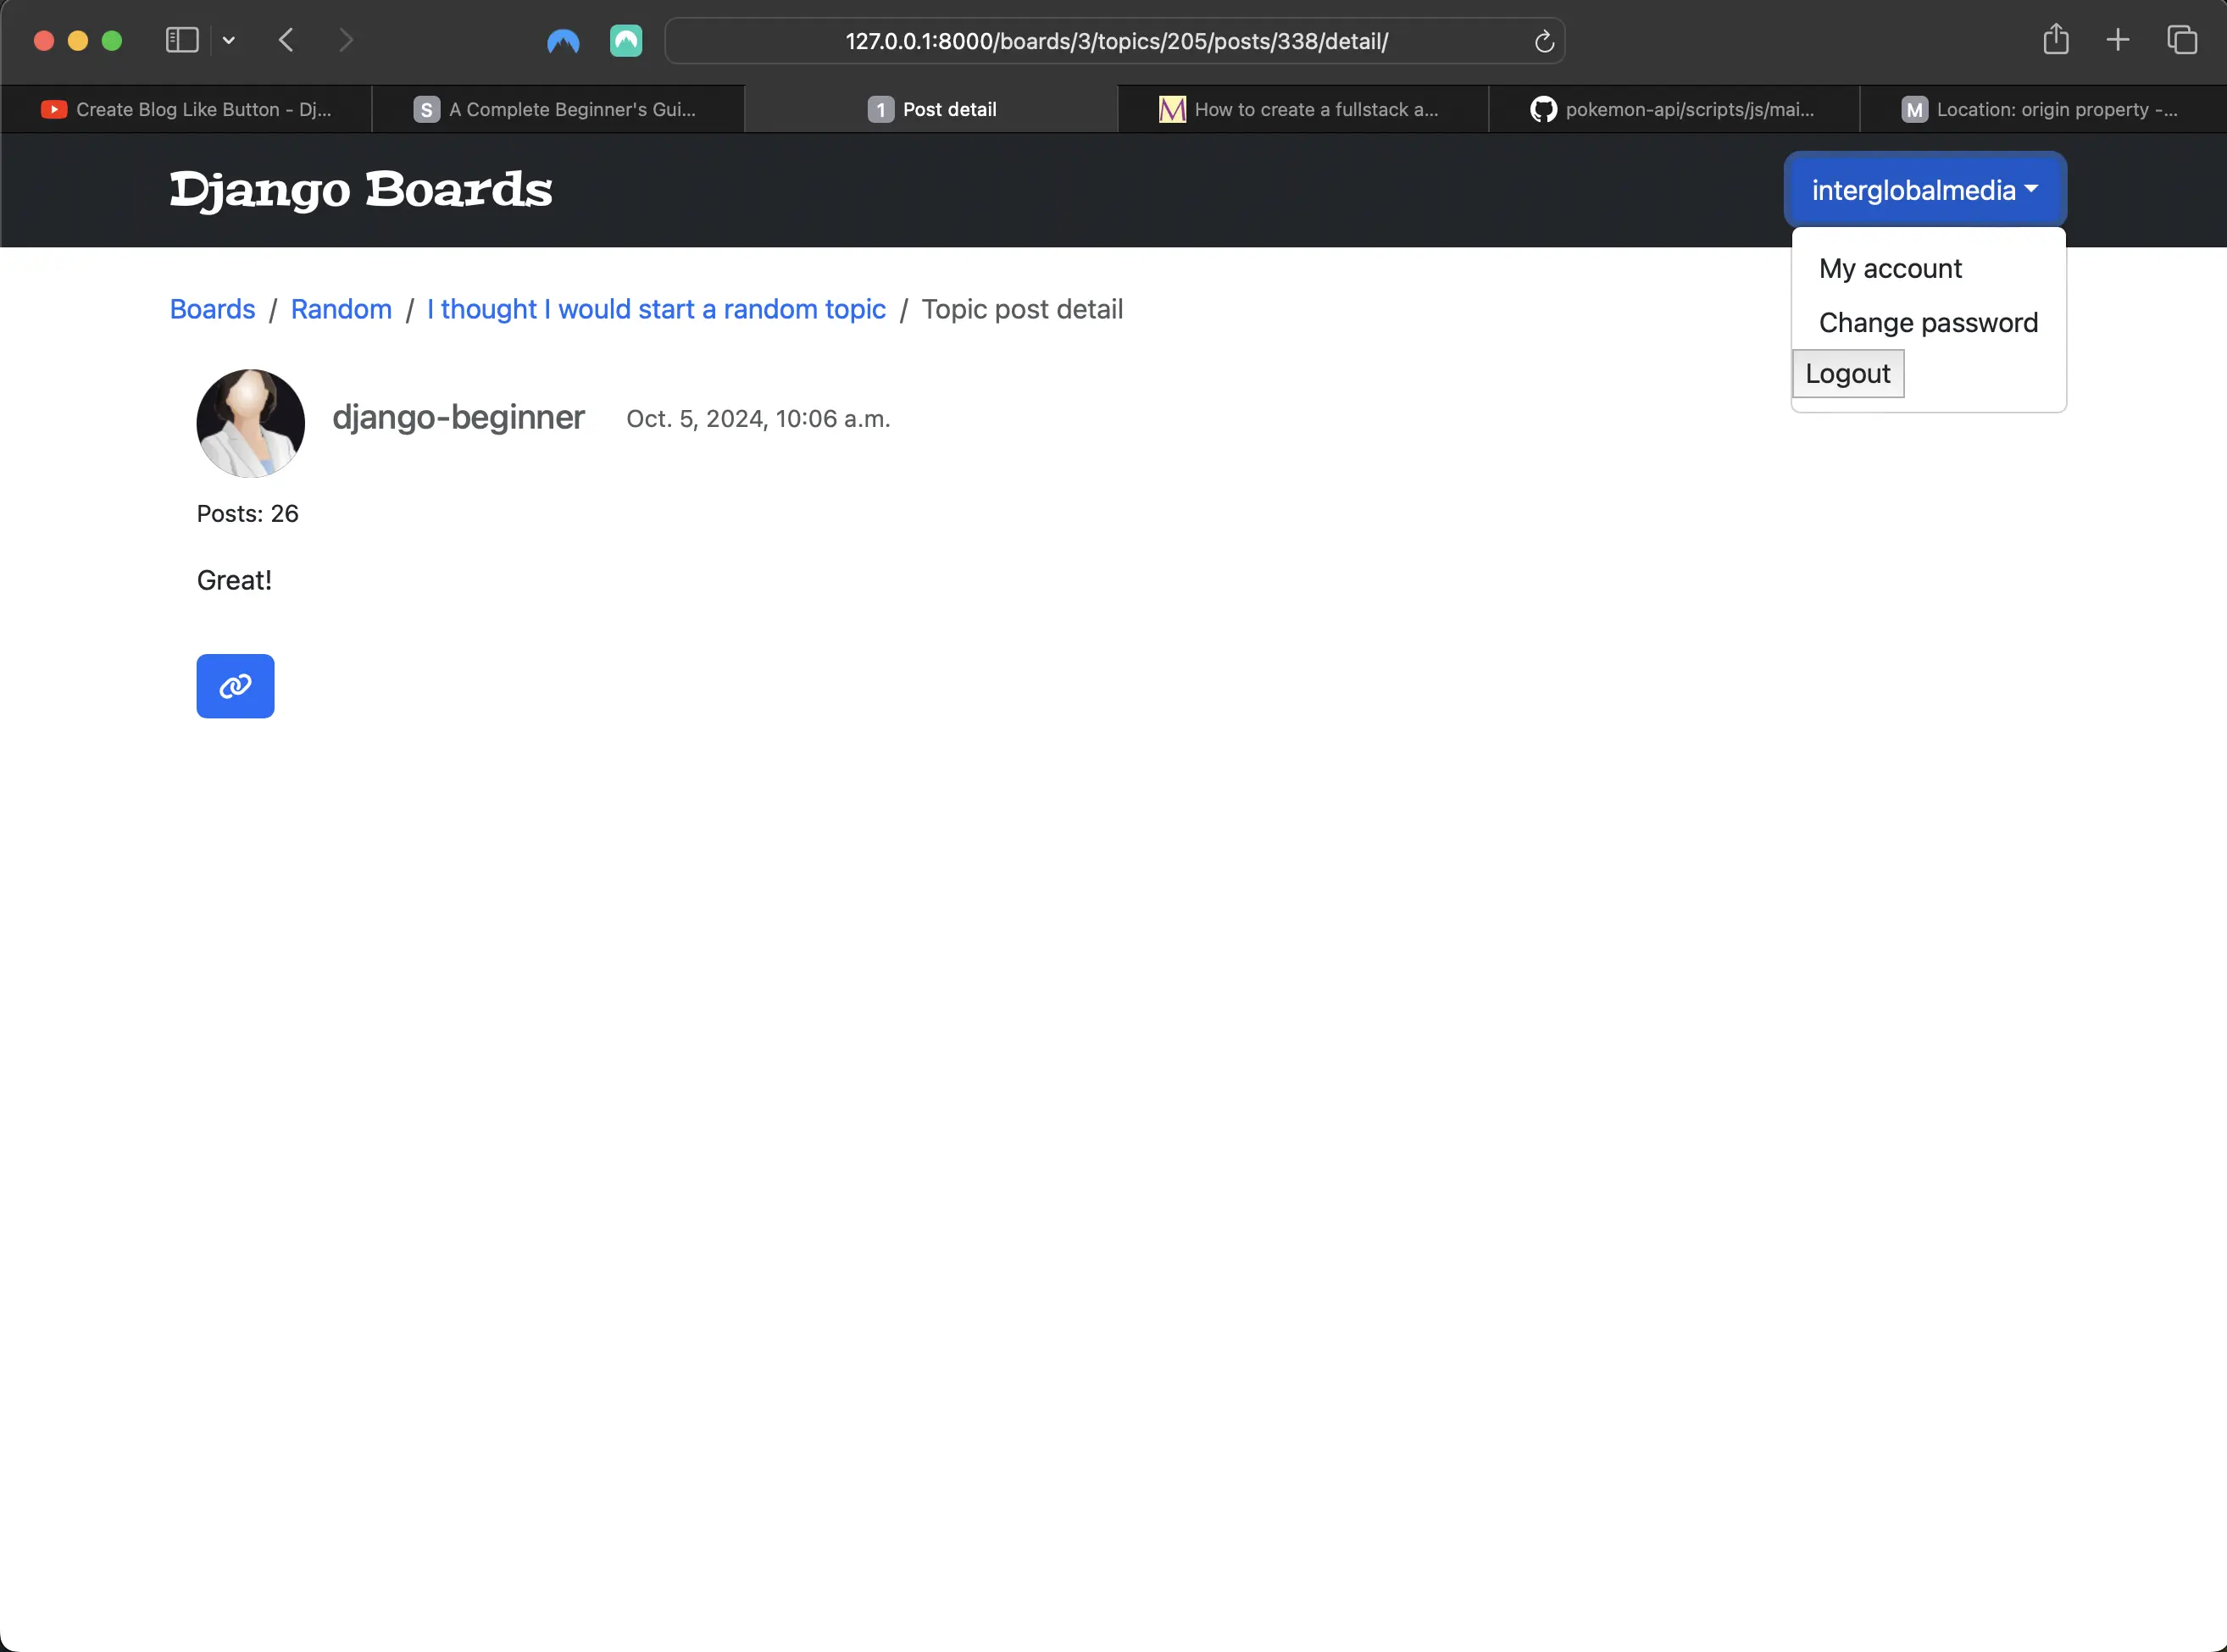Click the django-beginner avatar image
This screenshot has width=2227, height=1652.
(251, 423)
